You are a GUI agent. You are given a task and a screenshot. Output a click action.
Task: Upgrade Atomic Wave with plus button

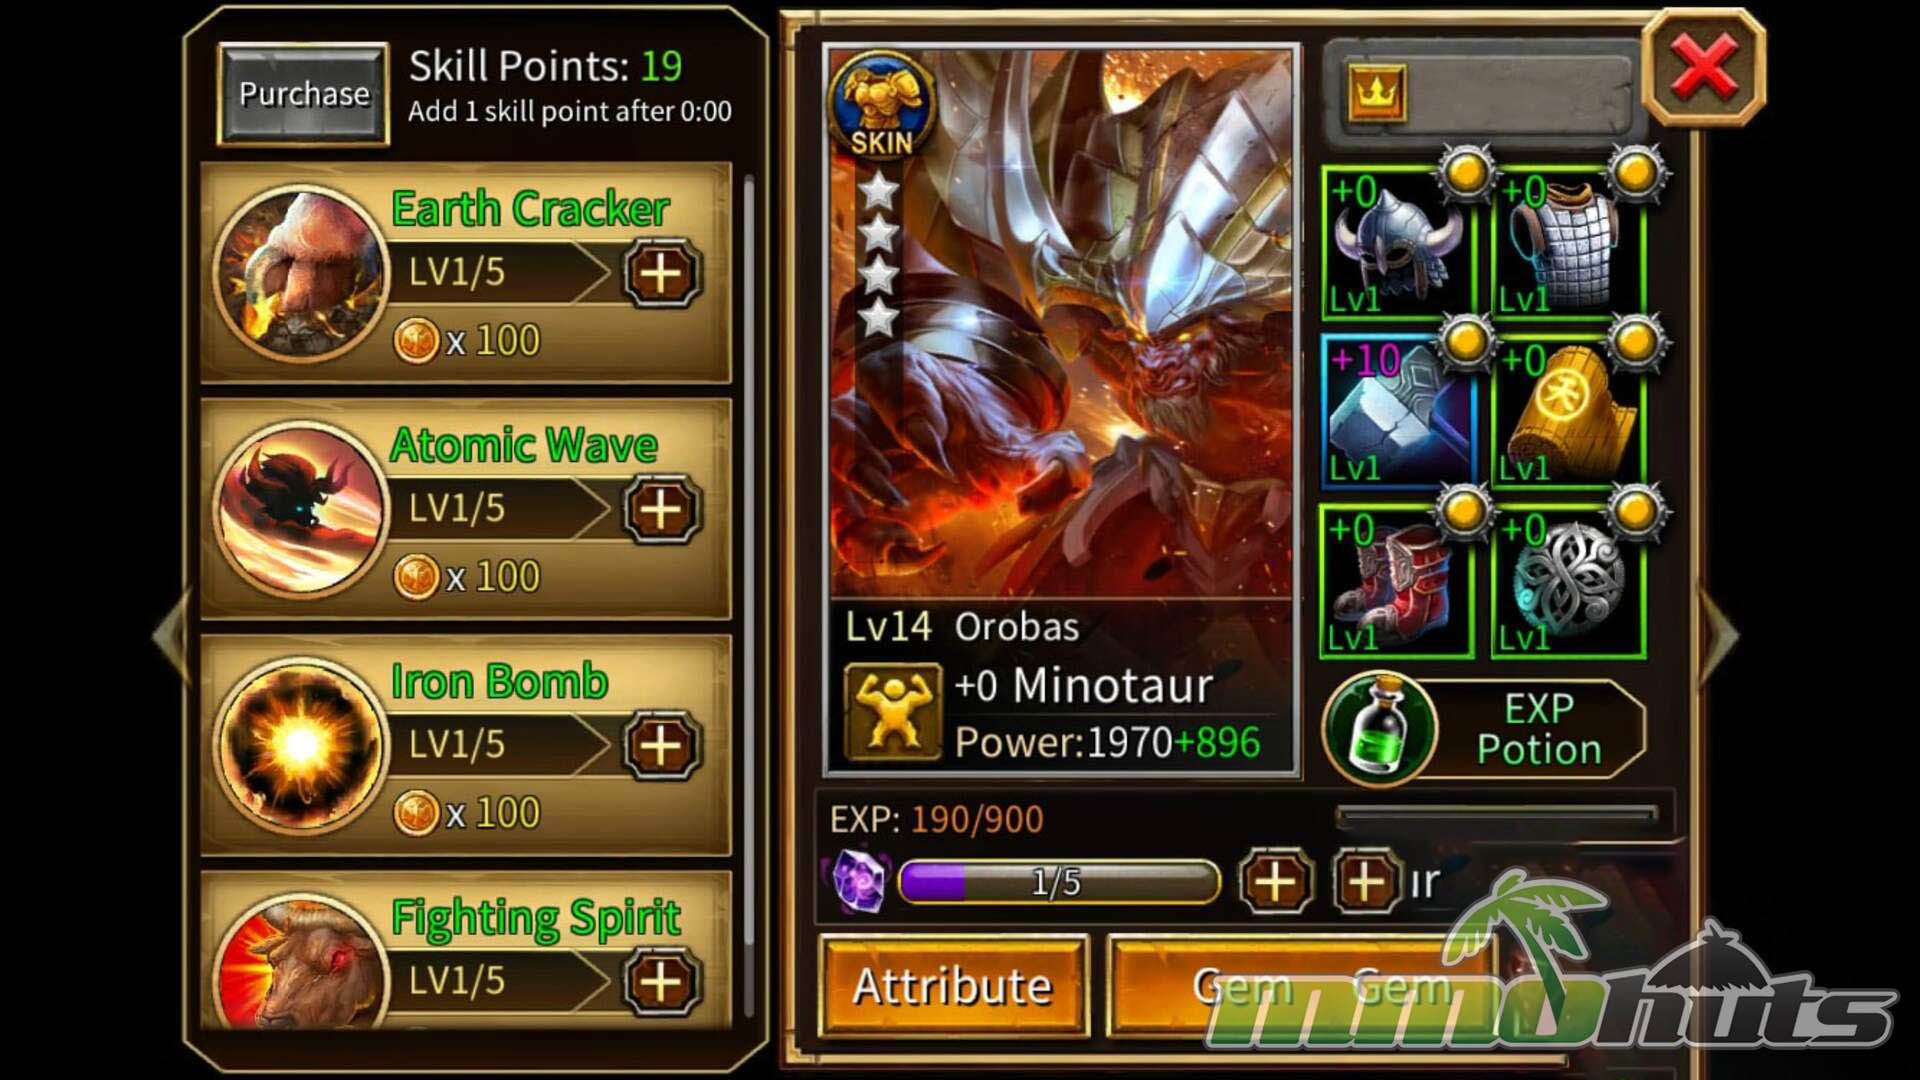click(661, 509)
